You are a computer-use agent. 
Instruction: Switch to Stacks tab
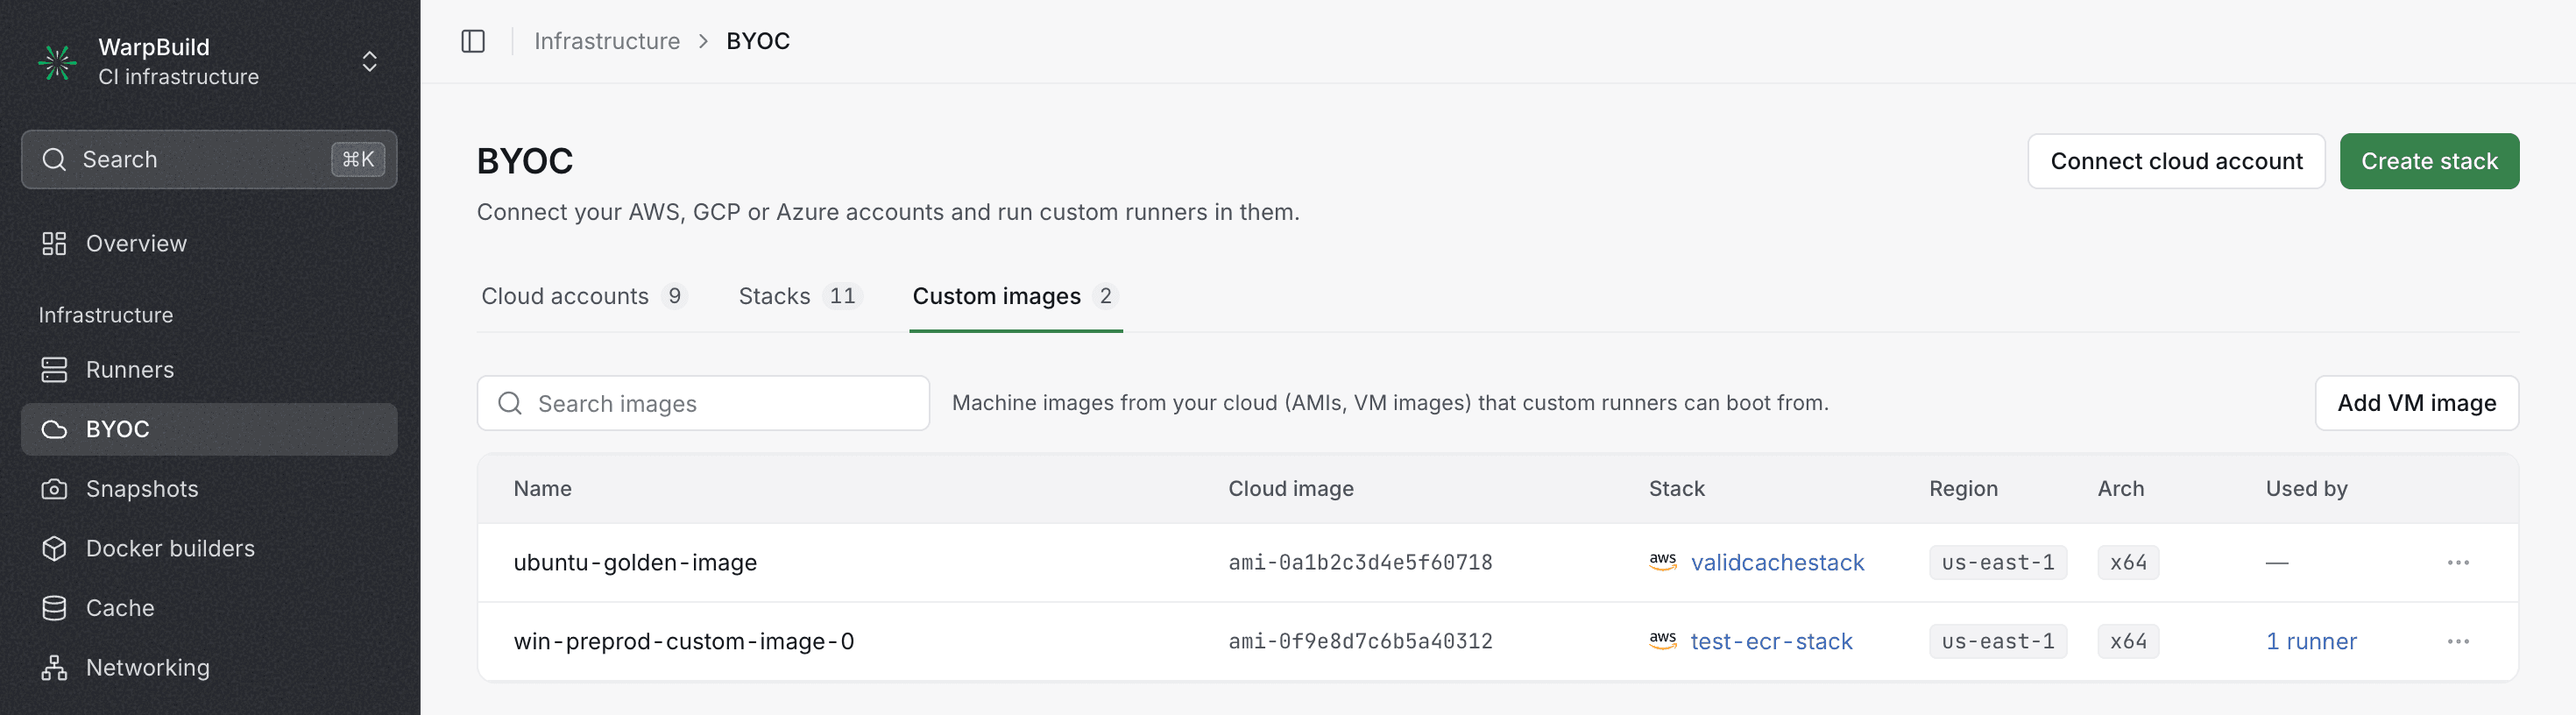[799, 296]
